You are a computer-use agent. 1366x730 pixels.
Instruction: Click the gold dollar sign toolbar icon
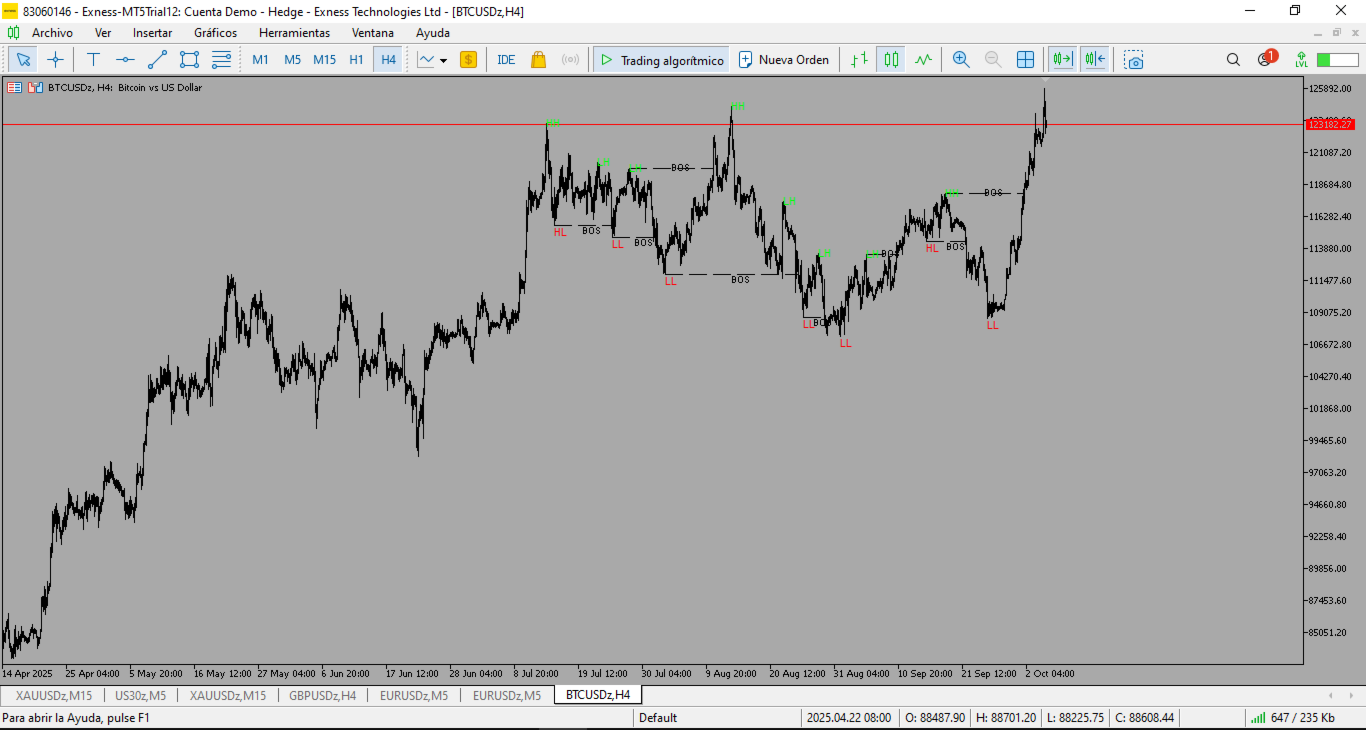[x=468, y=60]
